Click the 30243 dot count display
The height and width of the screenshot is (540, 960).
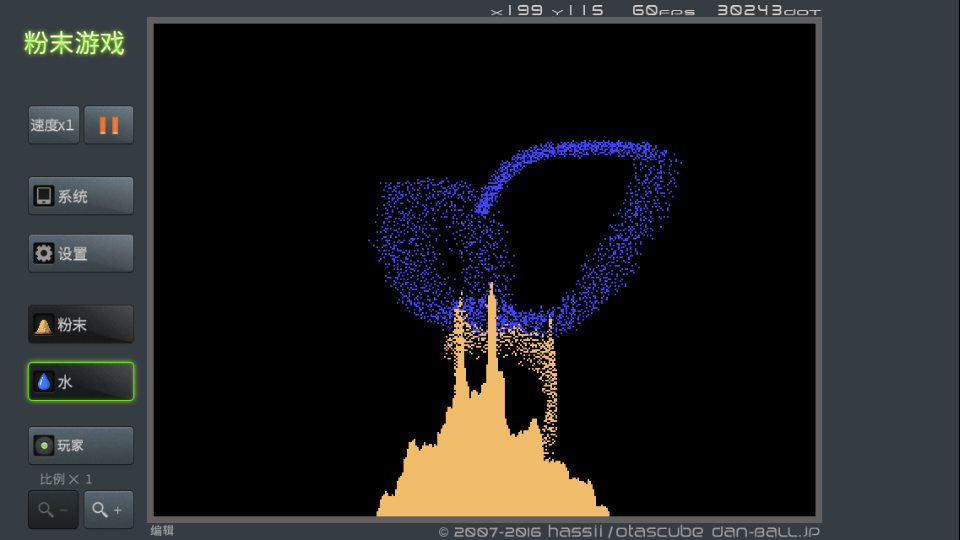click(x=768, y=11)
